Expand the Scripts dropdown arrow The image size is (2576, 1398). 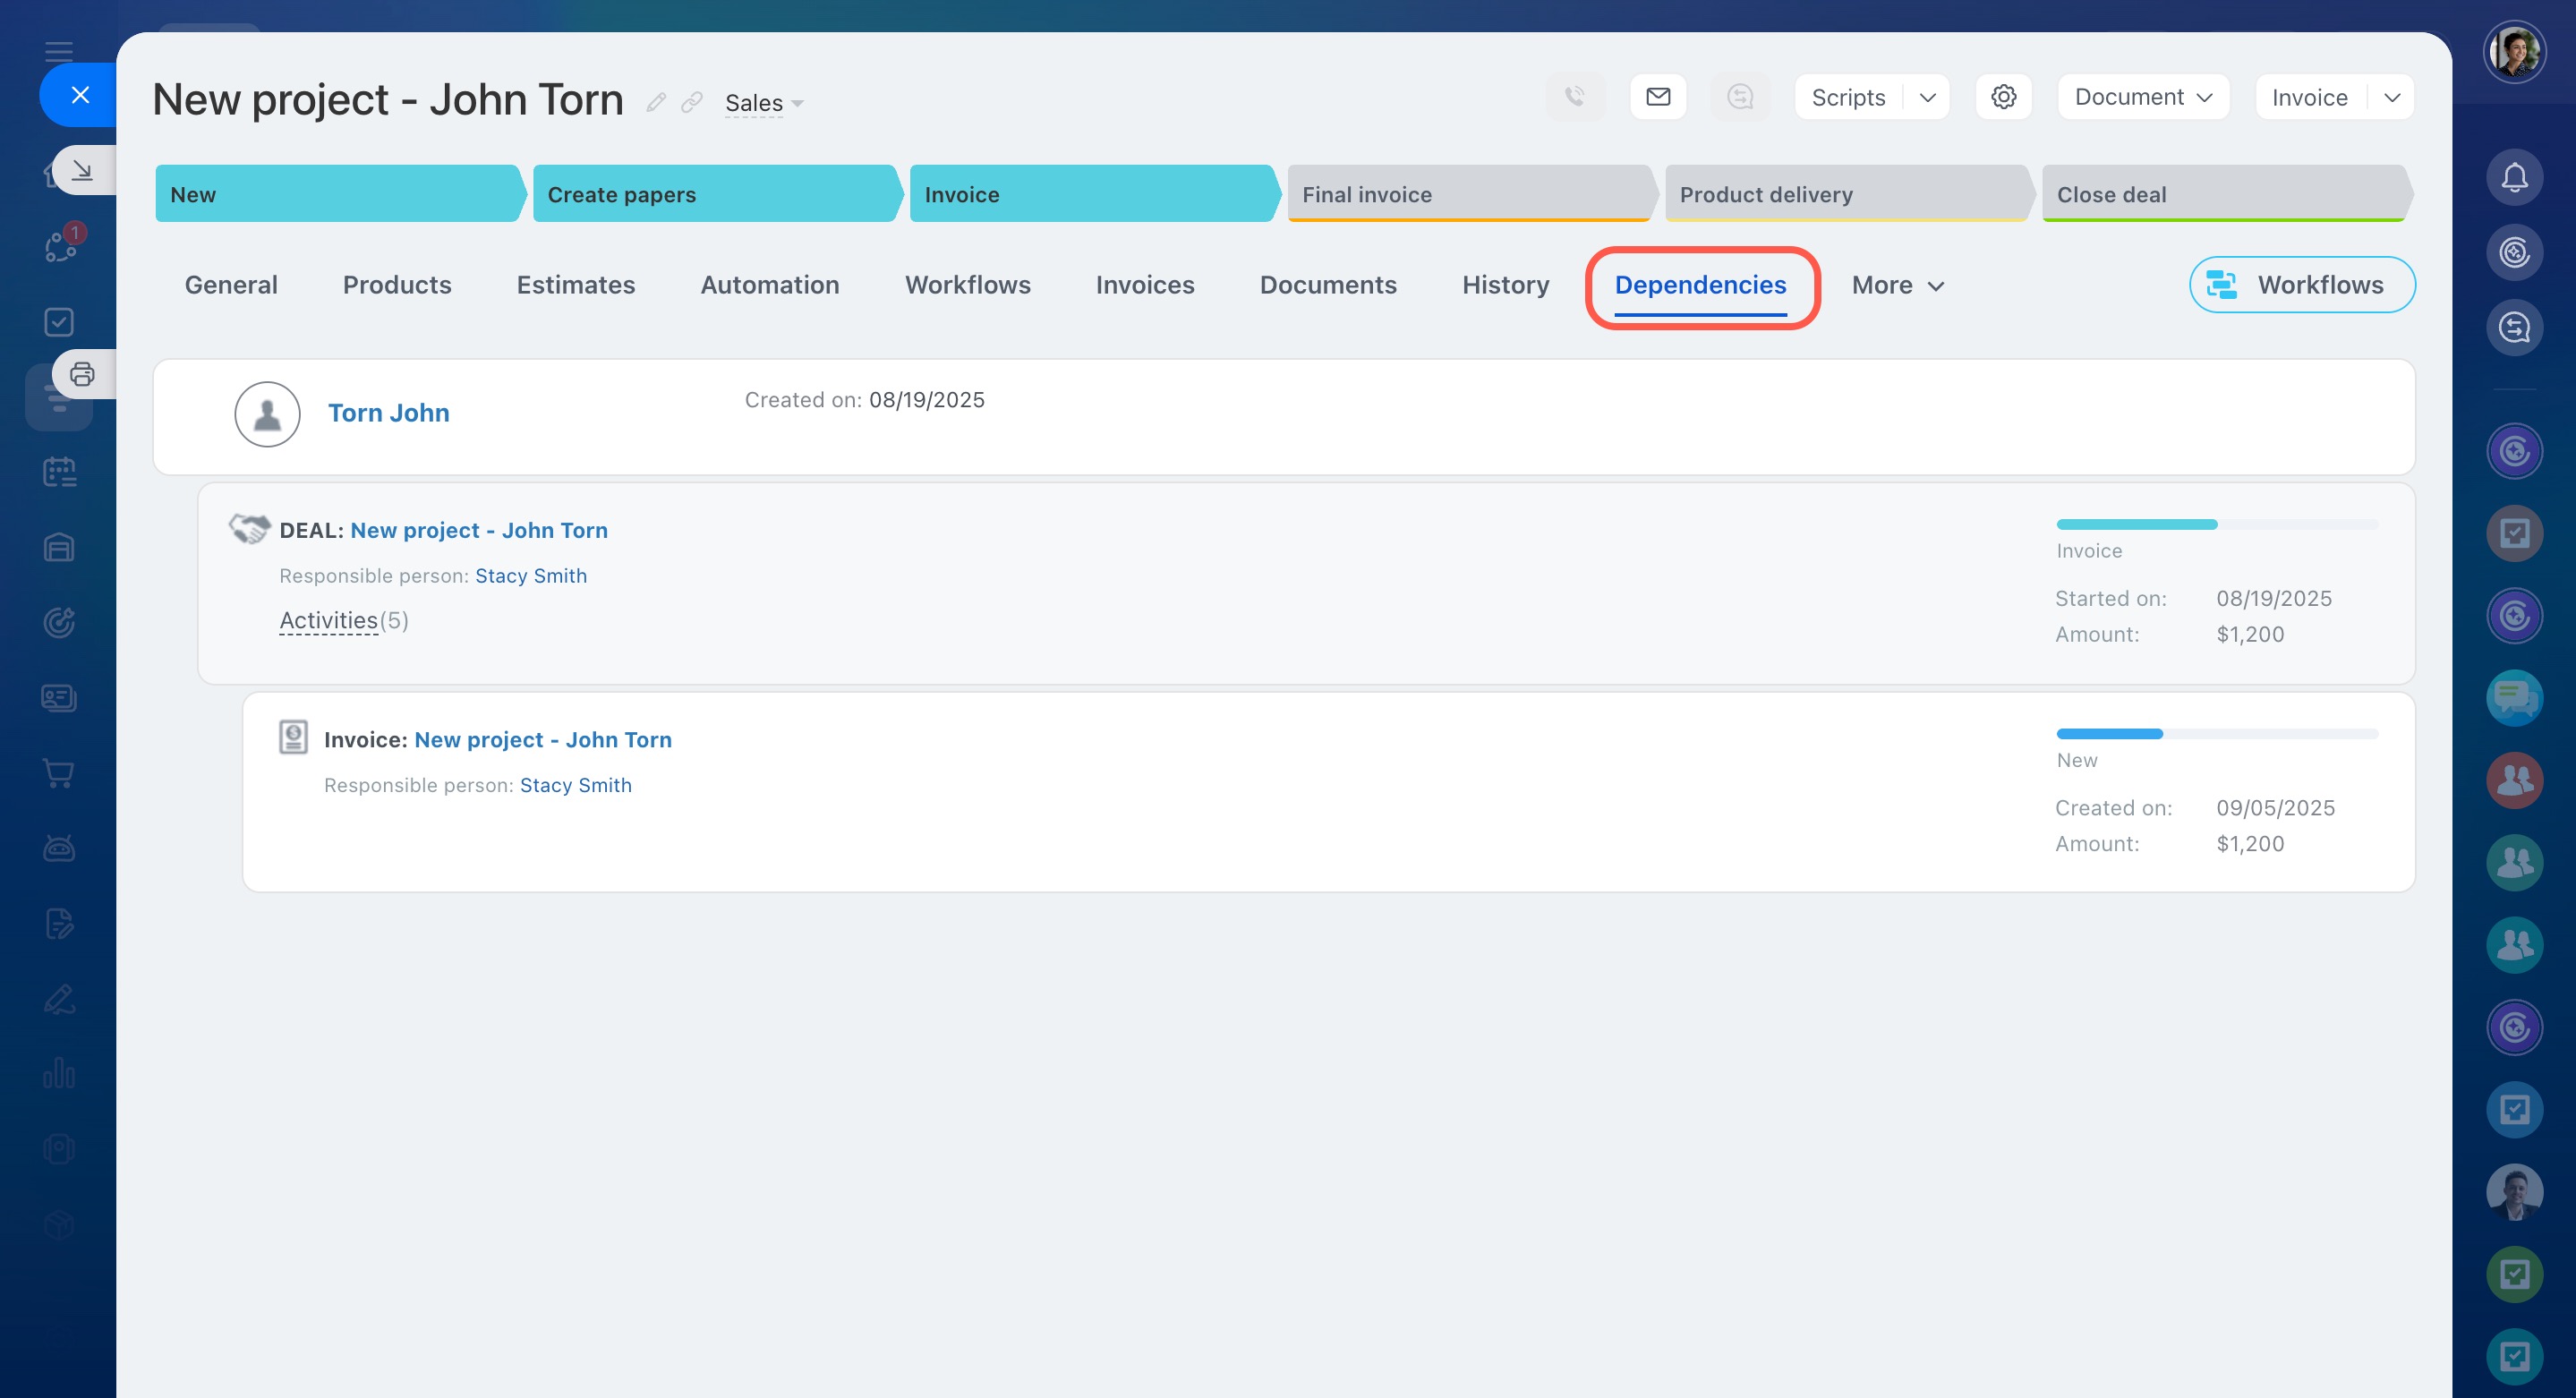tap(1928, 97)
